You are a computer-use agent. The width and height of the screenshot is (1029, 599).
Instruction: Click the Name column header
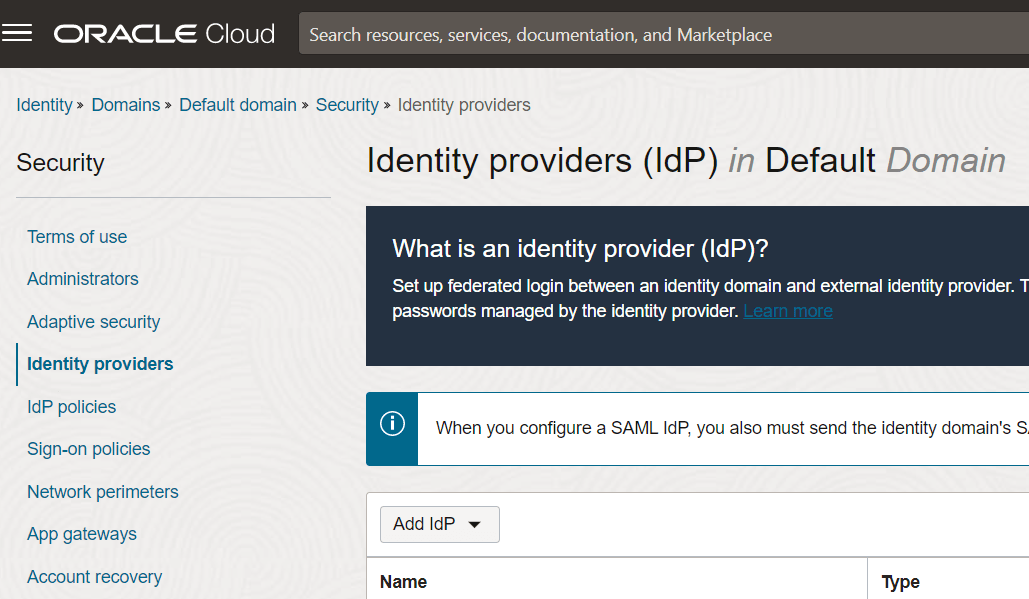[x=404, y=581]
